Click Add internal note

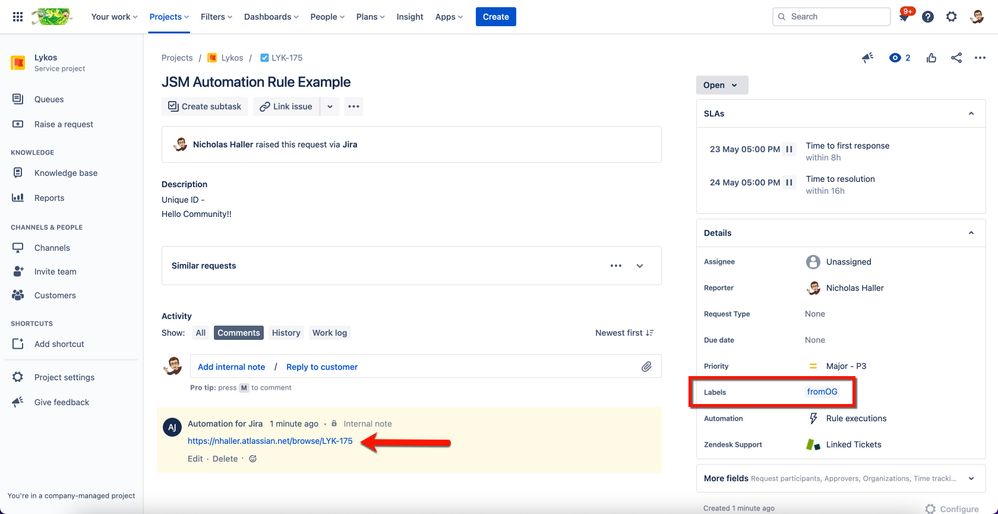[x=231, y=367]
